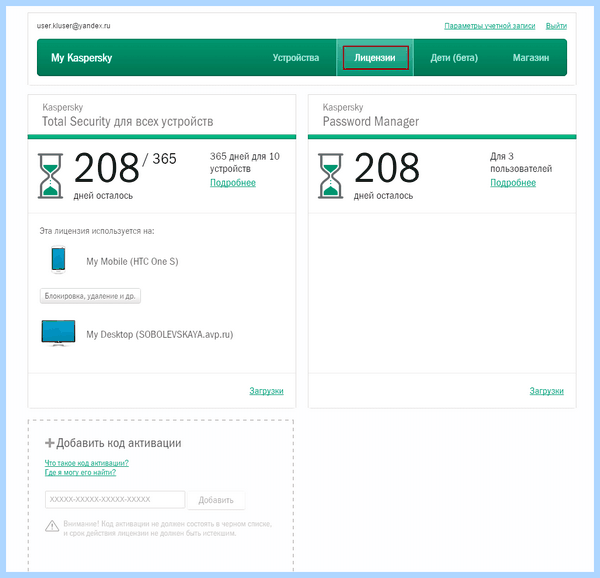Go to the Магазин tab

tap(531, 58)
